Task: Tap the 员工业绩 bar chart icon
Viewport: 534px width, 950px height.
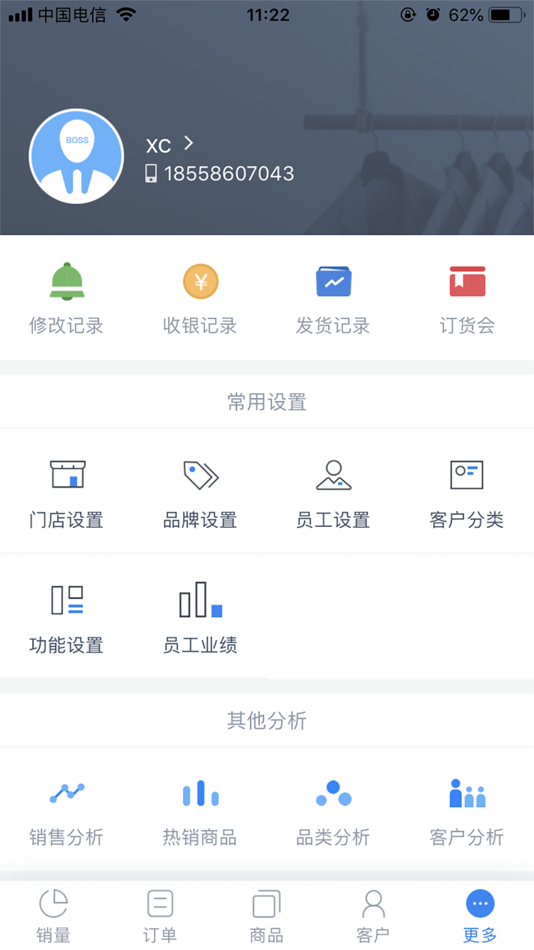Action: pos(201,599)
